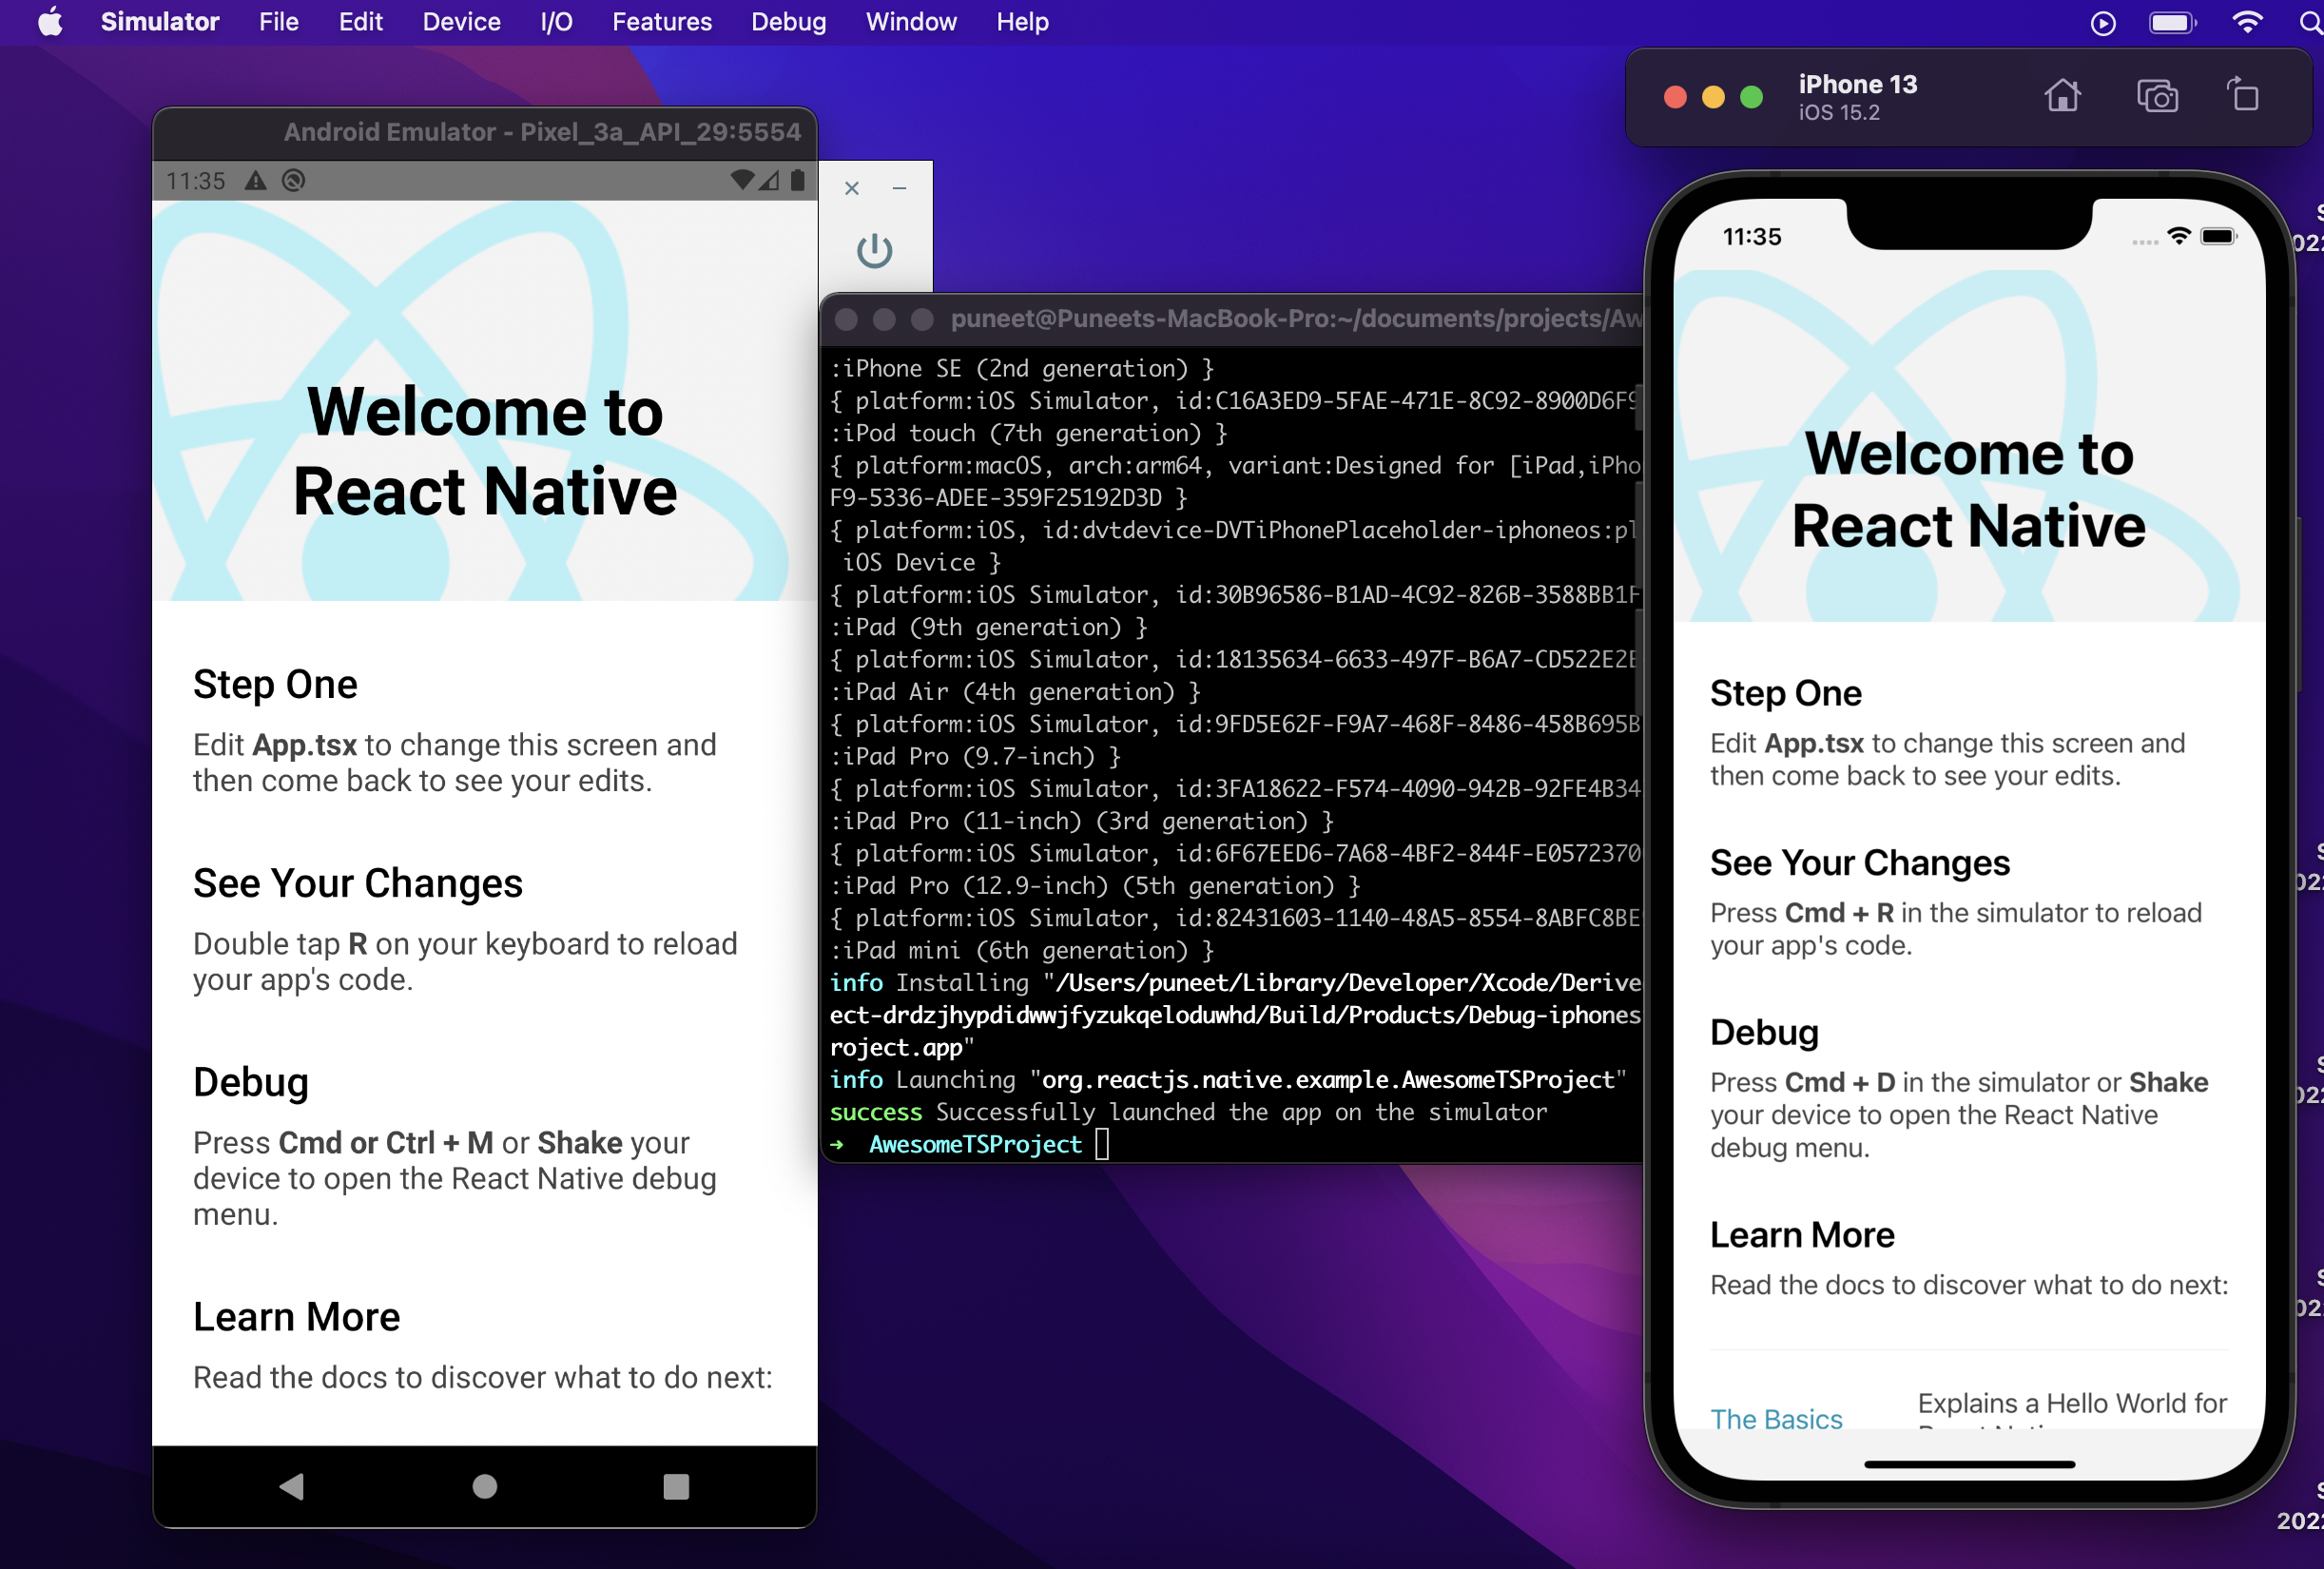Tap the circular sync icon in Android status bar
The height and width of the screenshot is (1569, 2324).
pos(293,180)
